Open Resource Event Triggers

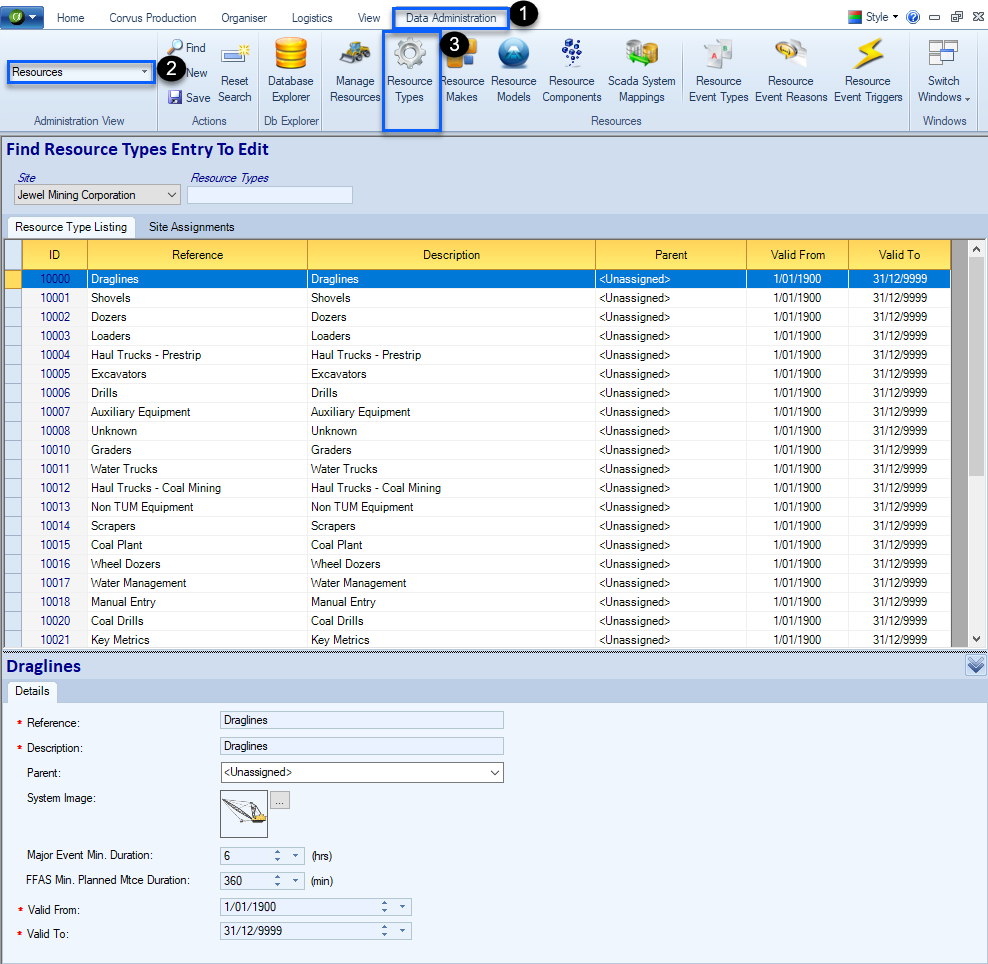click(x=868, y=69)
